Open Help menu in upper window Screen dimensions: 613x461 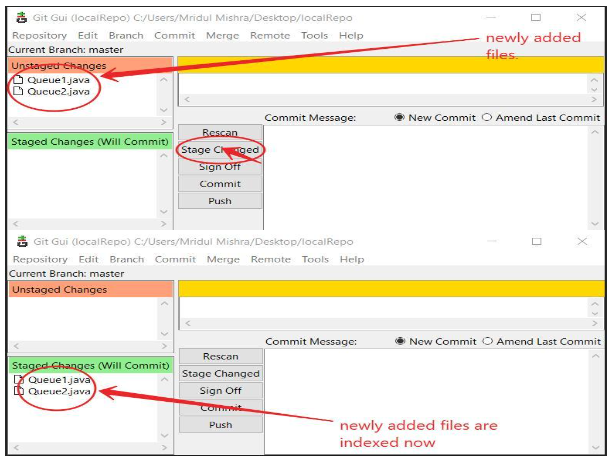click(351, 36)
